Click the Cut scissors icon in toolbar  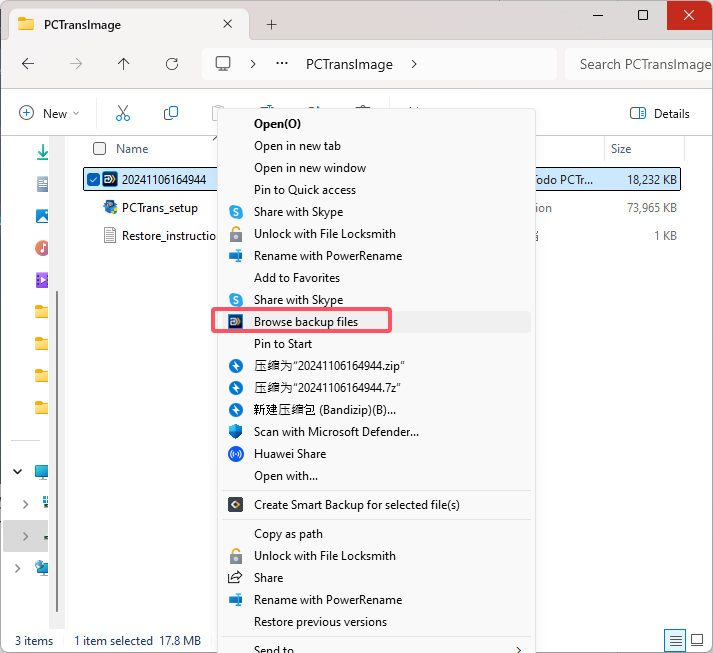[123, 113]
